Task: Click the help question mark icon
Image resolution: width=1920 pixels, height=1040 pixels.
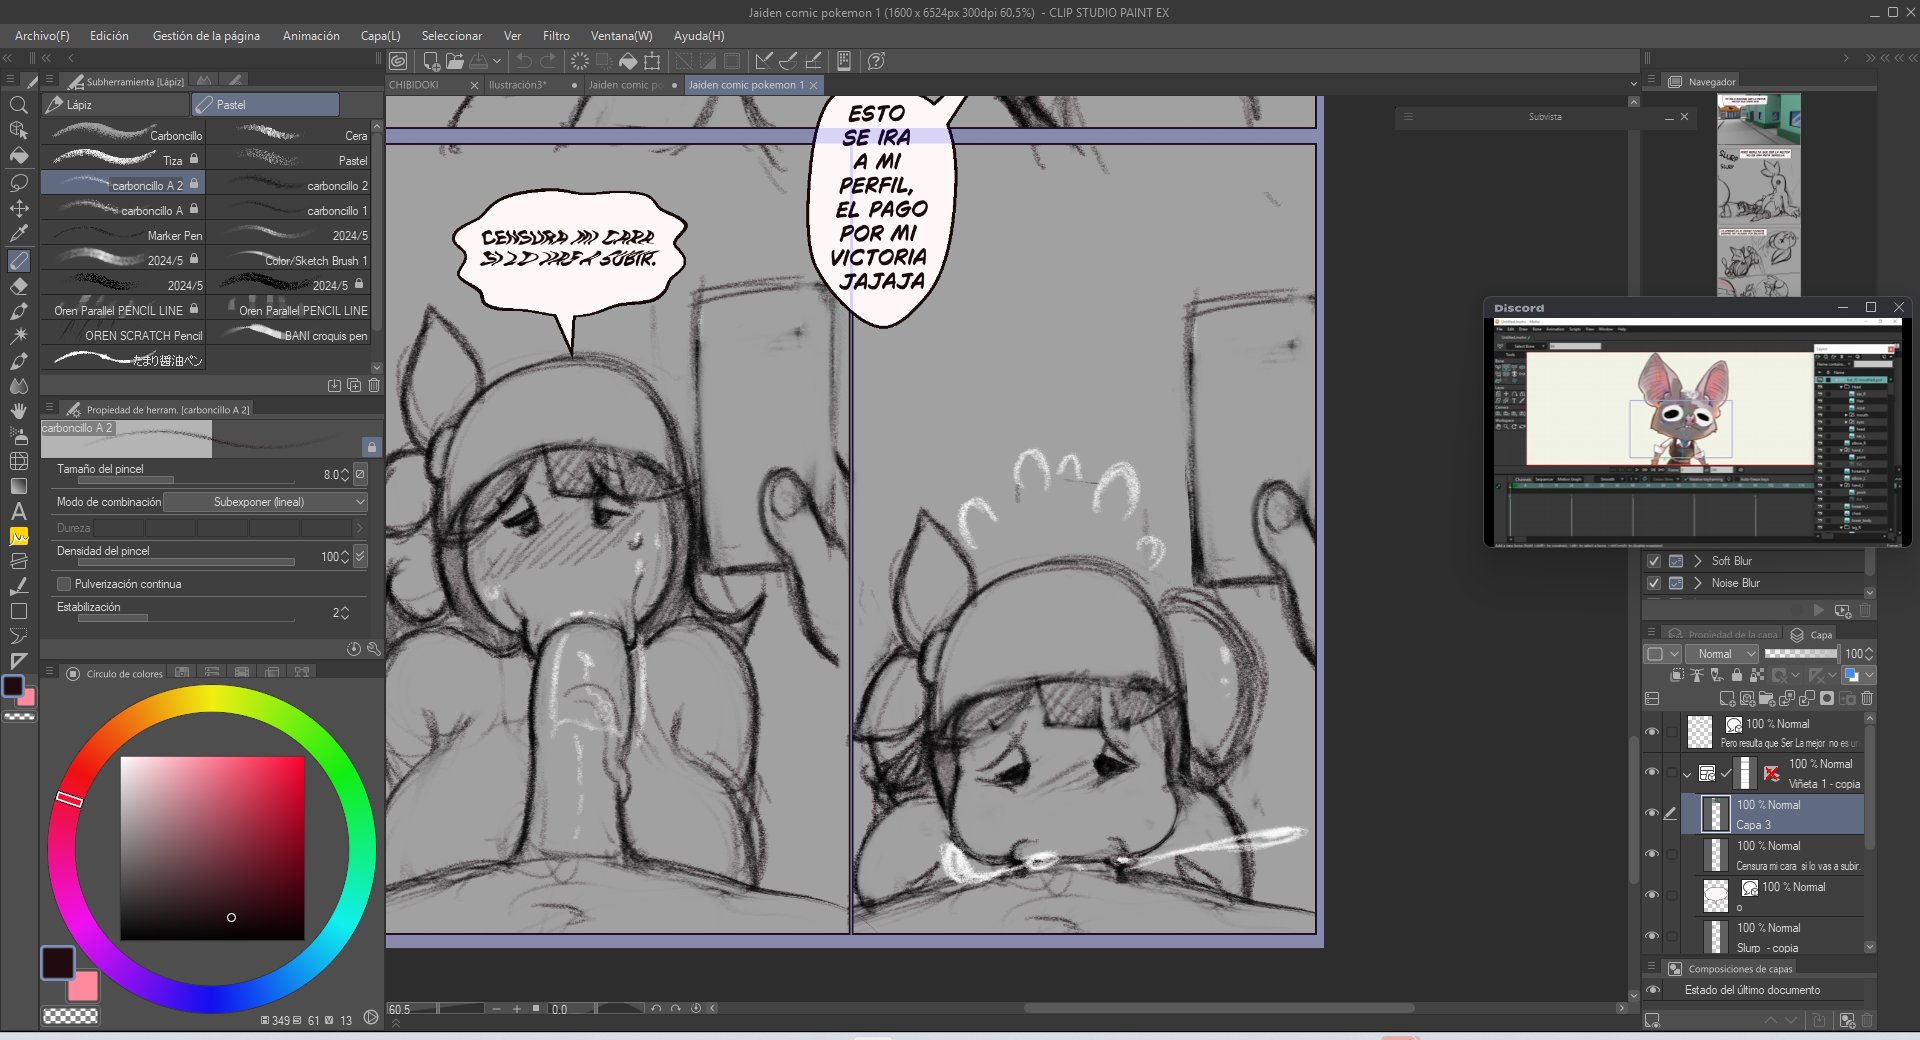Action: click(876, 61)
